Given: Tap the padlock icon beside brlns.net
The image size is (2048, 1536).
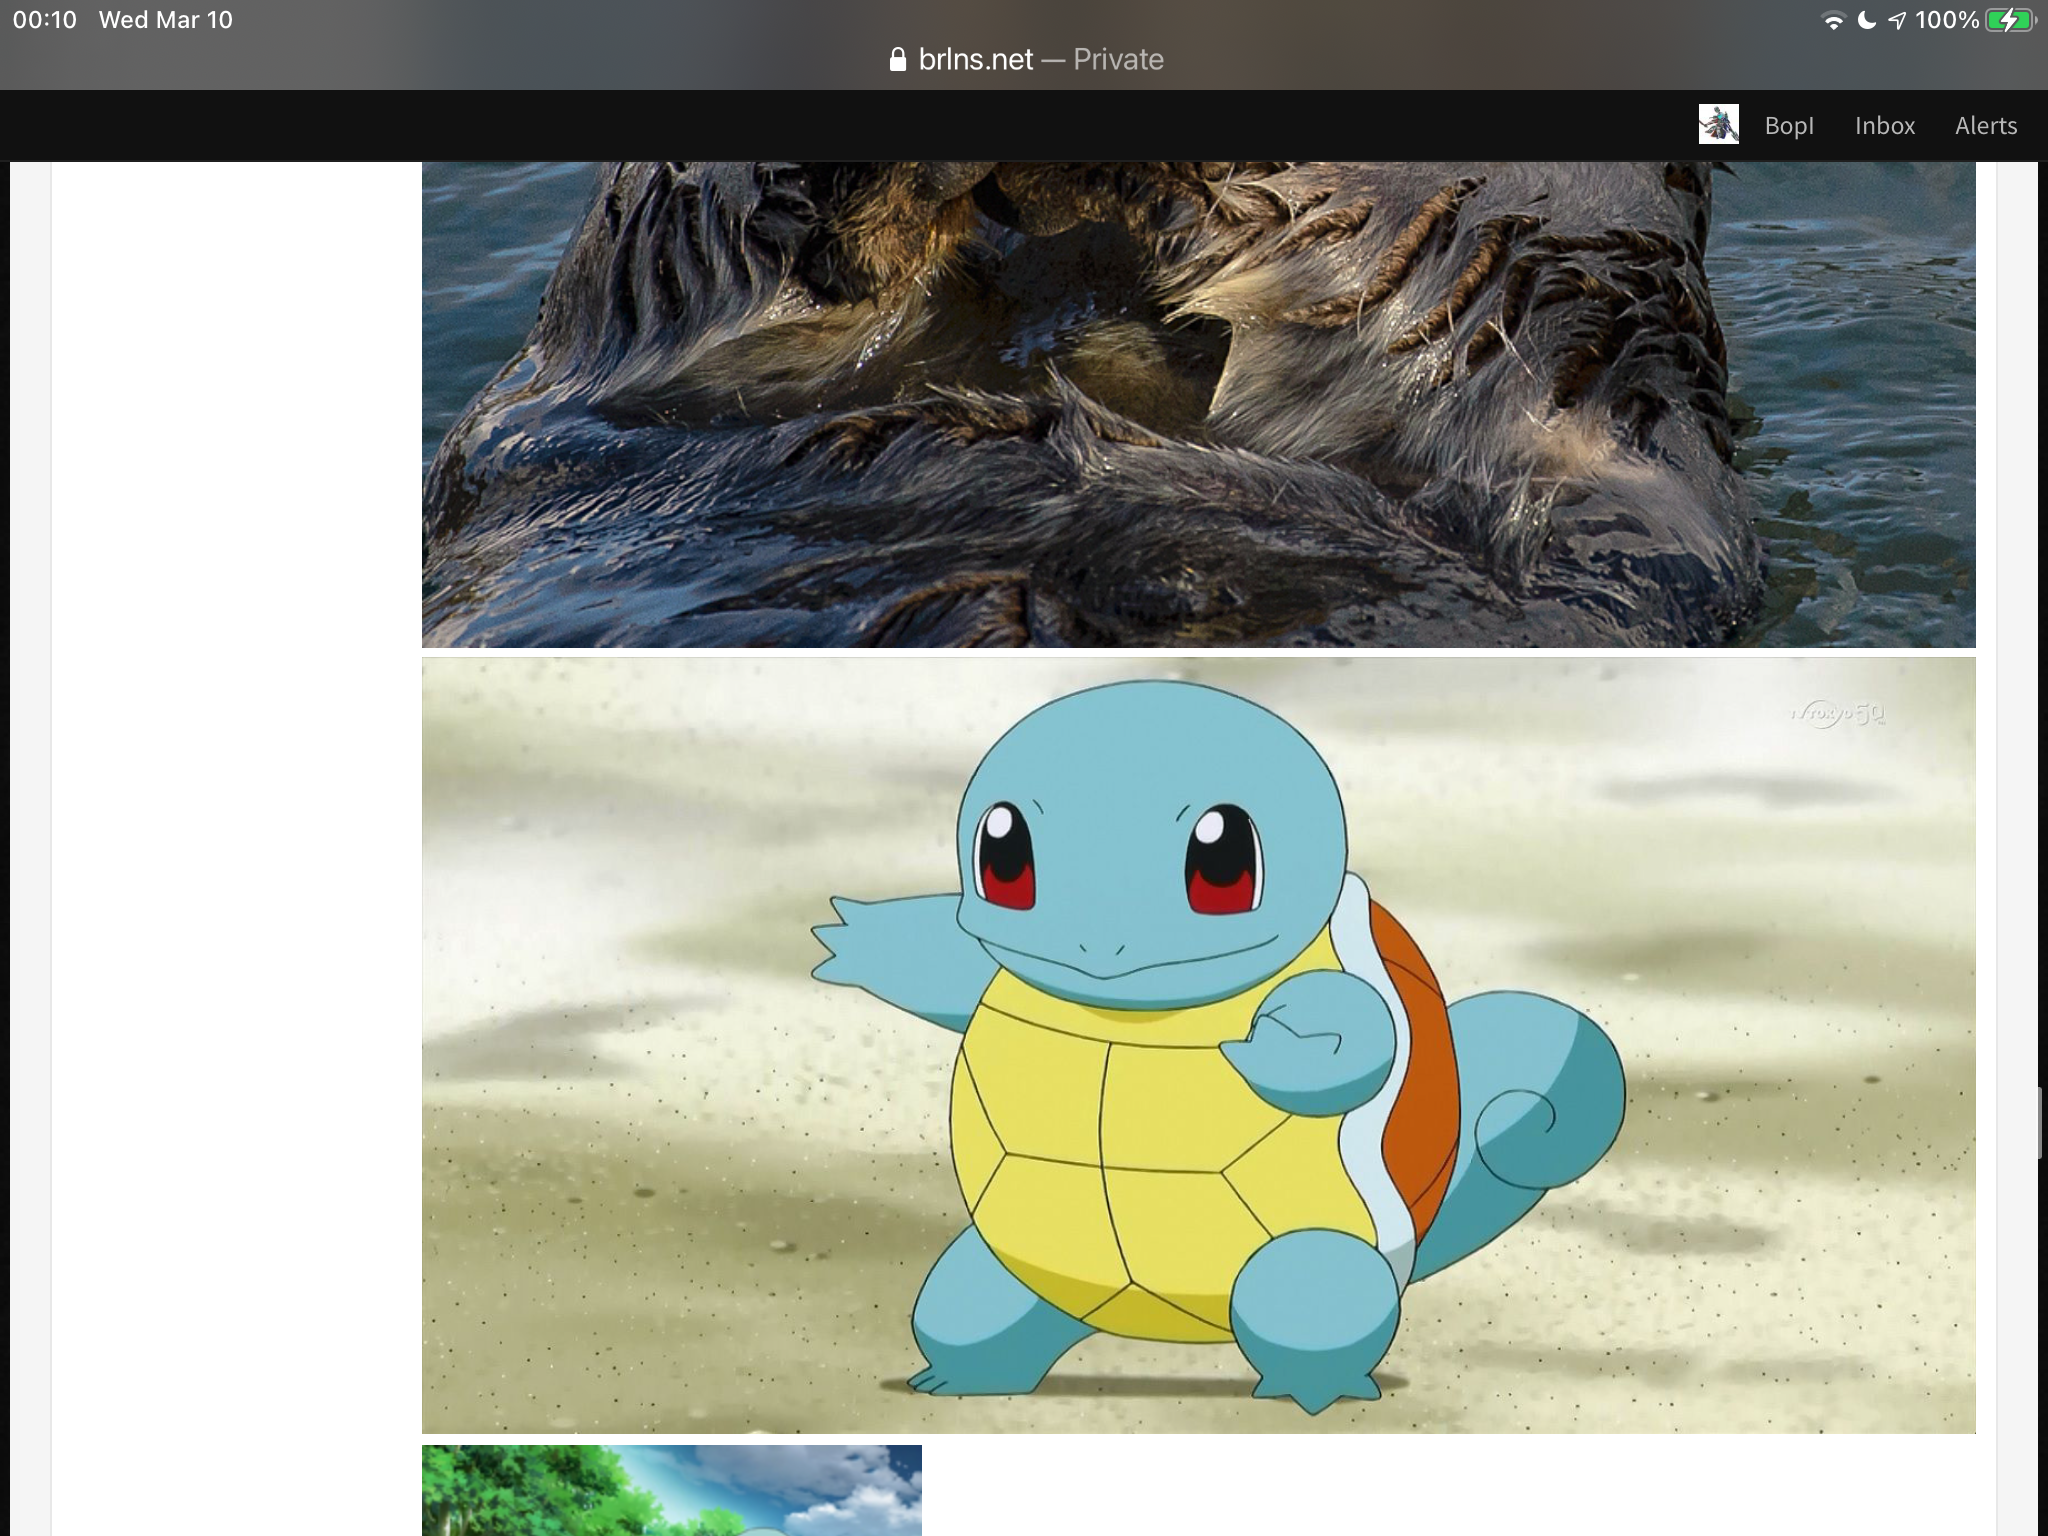Looking at the screenshot, I should (897, 60).
